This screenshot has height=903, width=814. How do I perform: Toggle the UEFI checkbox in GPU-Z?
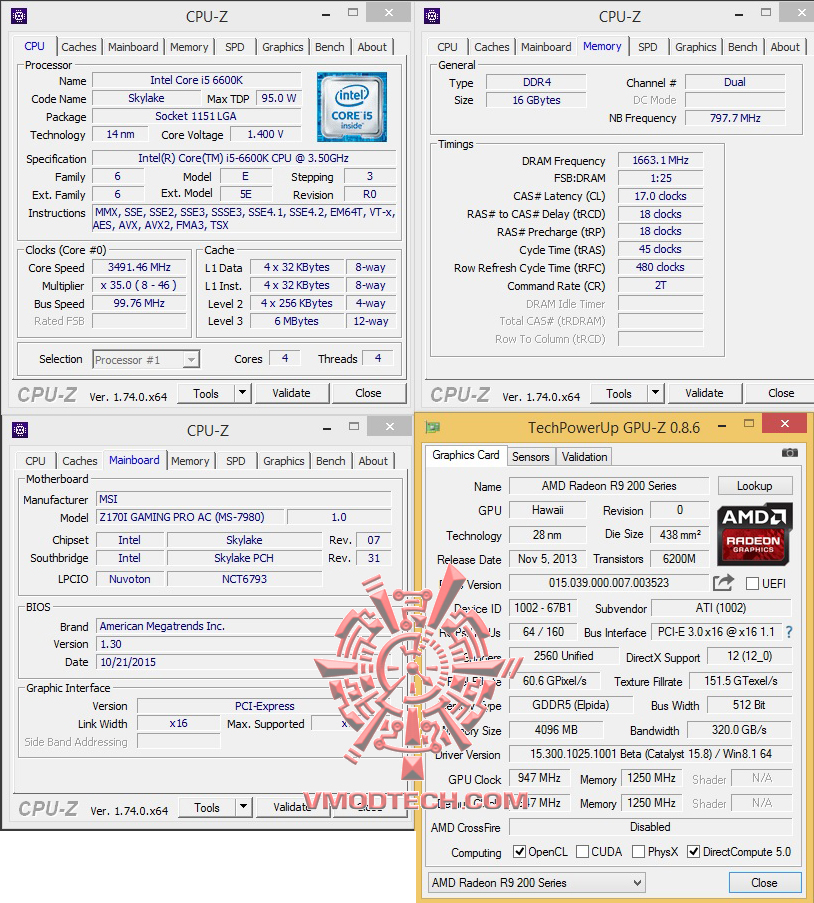(x=752, y=583)
